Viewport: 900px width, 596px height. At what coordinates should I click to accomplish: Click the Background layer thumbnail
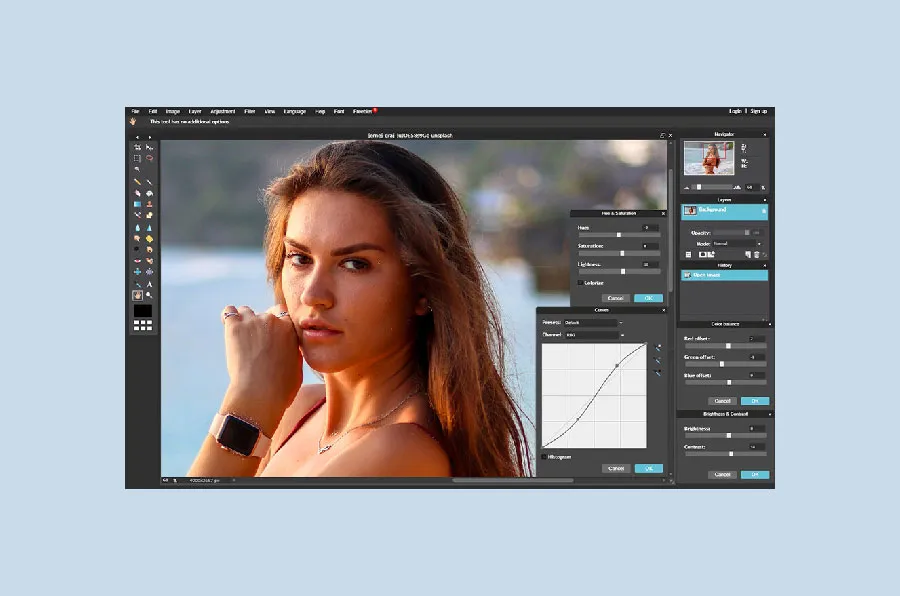(690, 210)
